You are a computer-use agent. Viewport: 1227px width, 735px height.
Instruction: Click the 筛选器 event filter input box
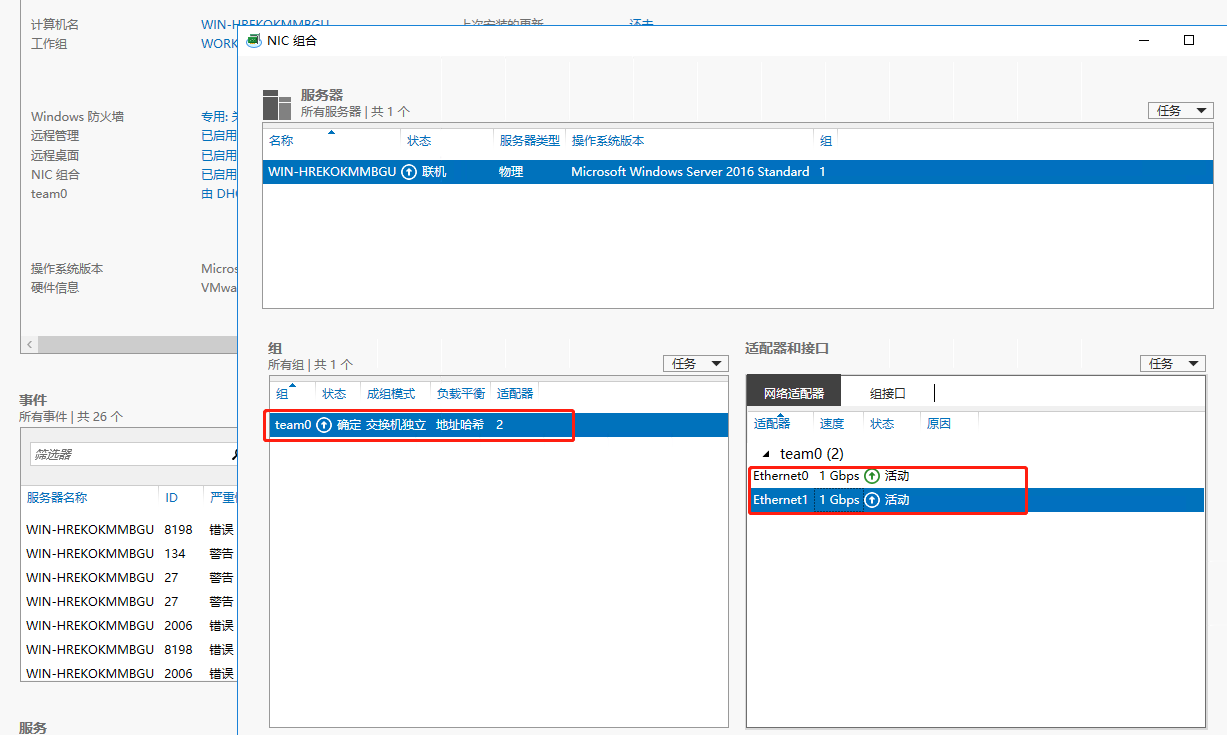pos(128,454)
